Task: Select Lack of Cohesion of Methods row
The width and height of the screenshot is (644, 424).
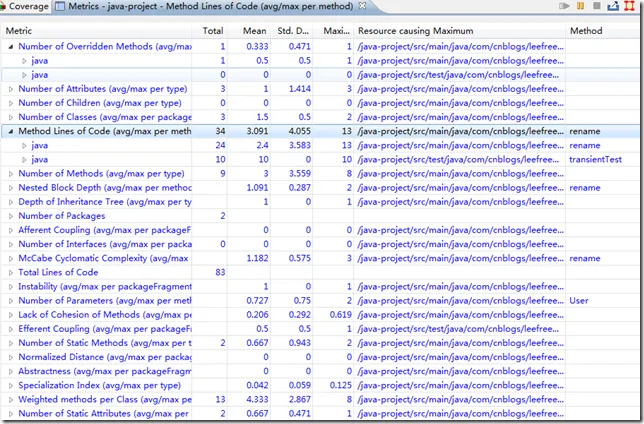Action: pos(320,315)
